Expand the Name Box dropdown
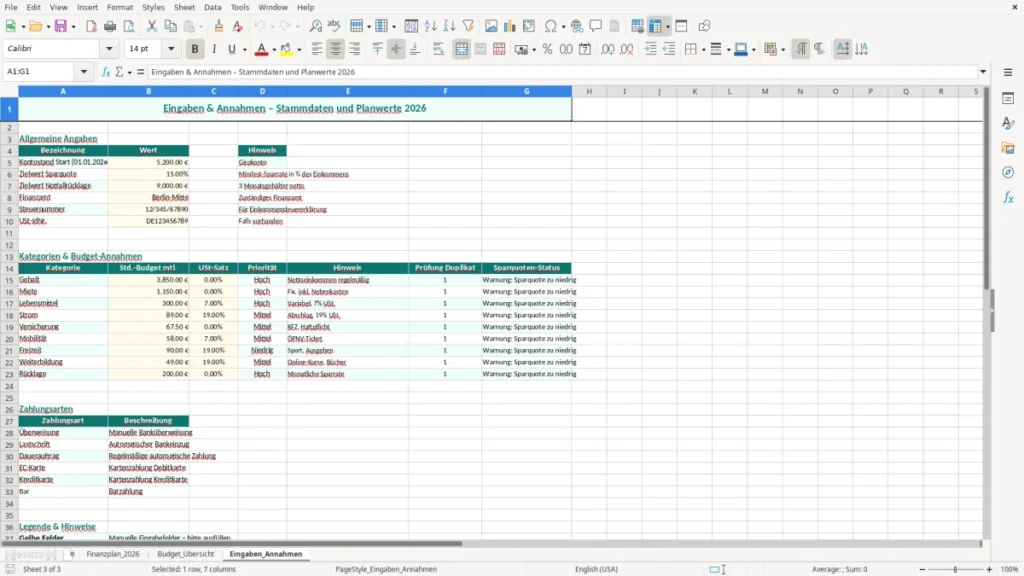The height and width of the screenshot is (576, 1024). [x=84, y=72]
